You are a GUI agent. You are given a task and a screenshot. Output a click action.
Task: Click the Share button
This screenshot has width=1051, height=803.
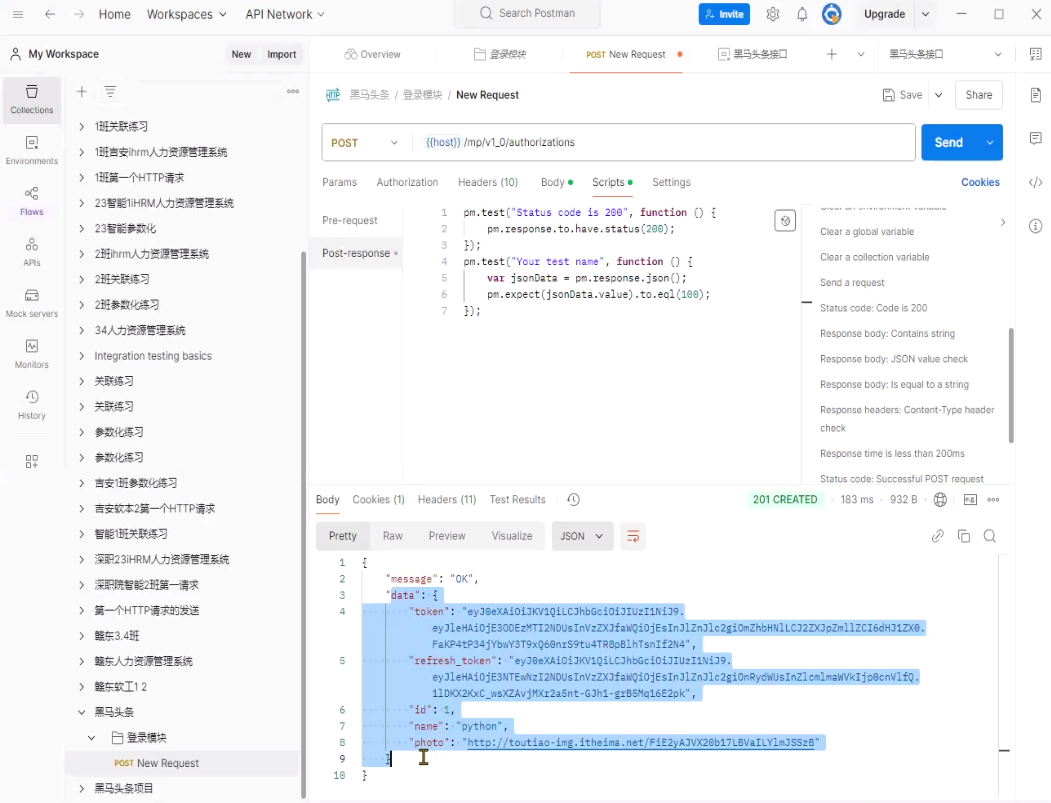point(979,95)
